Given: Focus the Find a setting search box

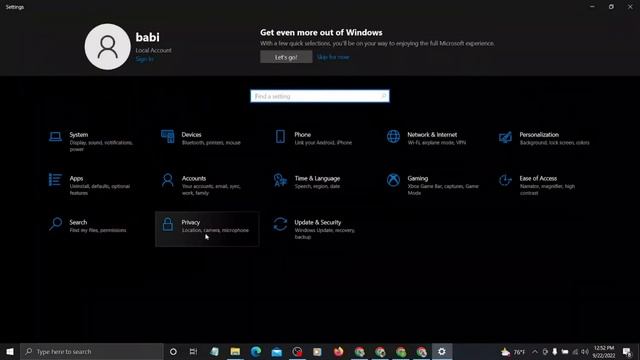Looking at the screenshot, I should pyautogui.click(x=320, y=96).
